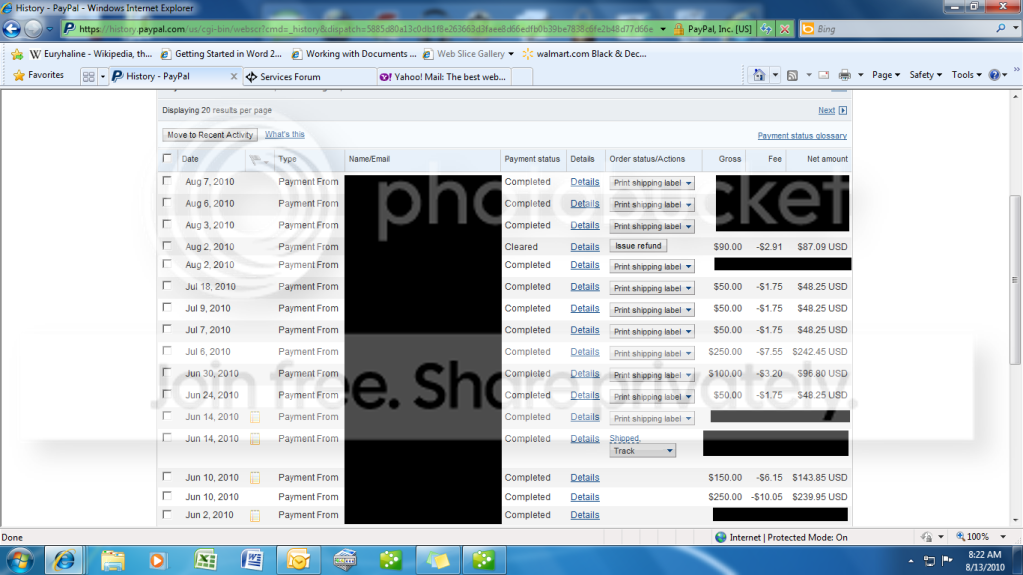Click the vertical scrollbar thumb
The image size is (1023, 575).
(x=1015, y=279)
